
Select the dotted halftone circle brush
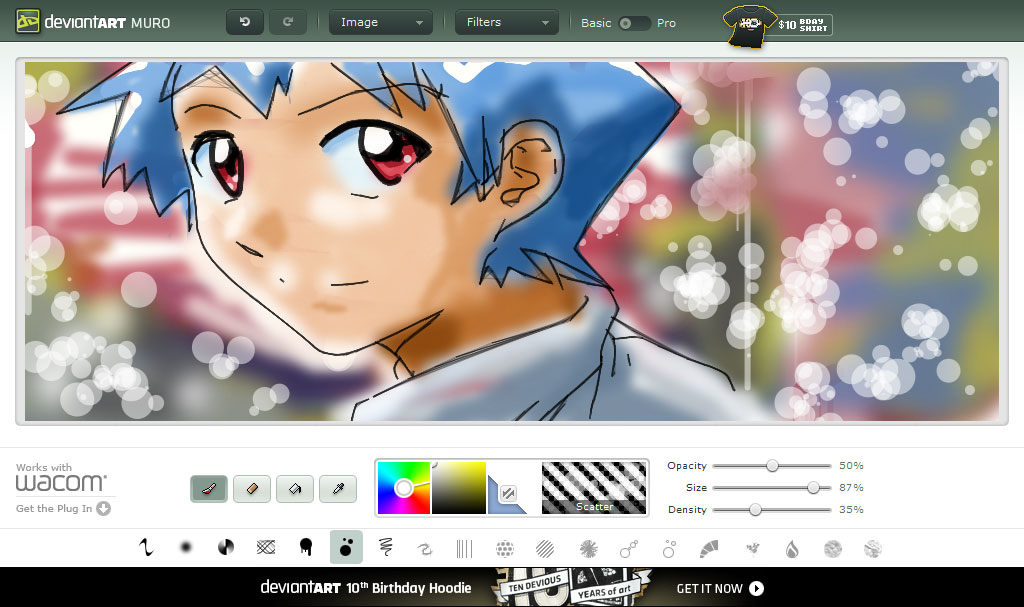click(x=505, y=549)
